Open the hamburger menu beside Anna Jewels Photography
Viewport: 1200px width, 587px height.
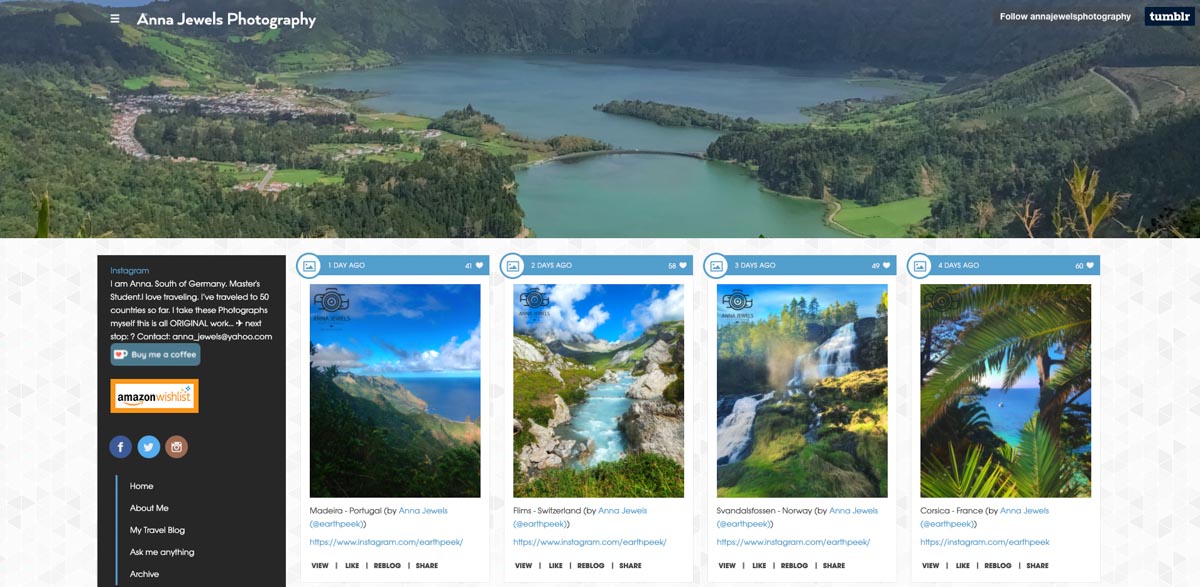coord(115,18)
